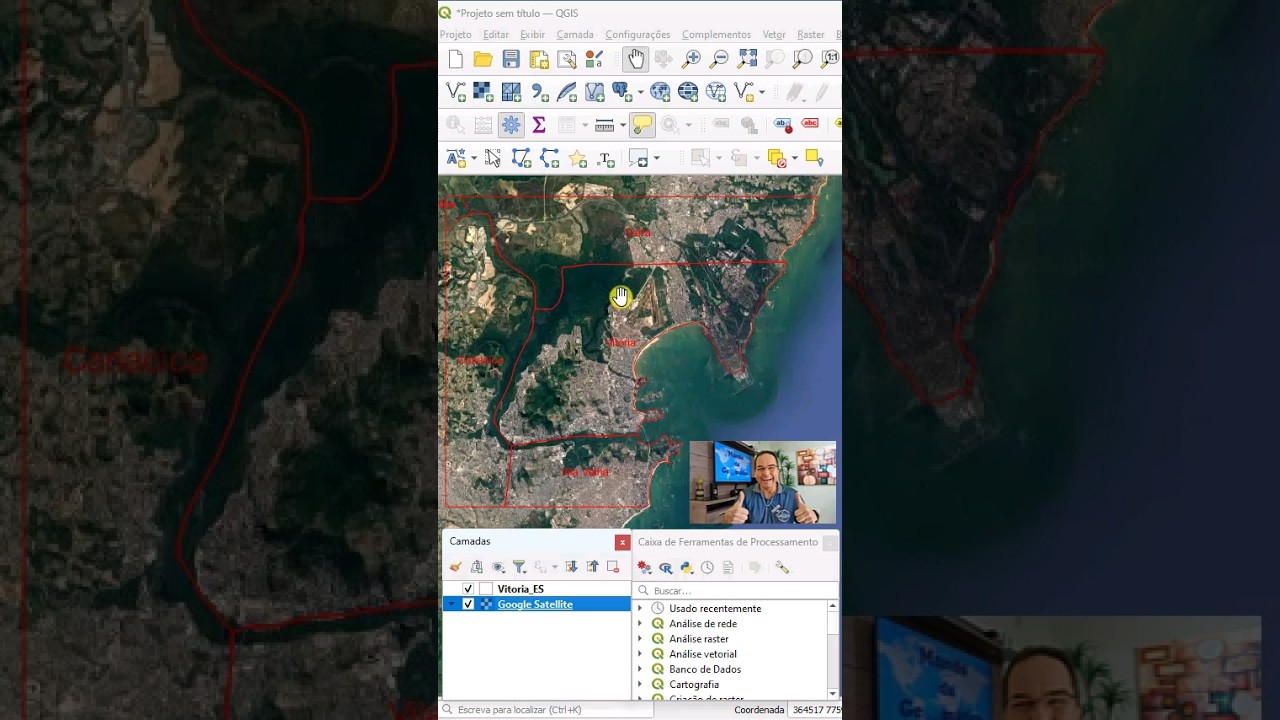Expand the Análise raster group
This screenshot has width=1280, height=720.
point(640,639)
